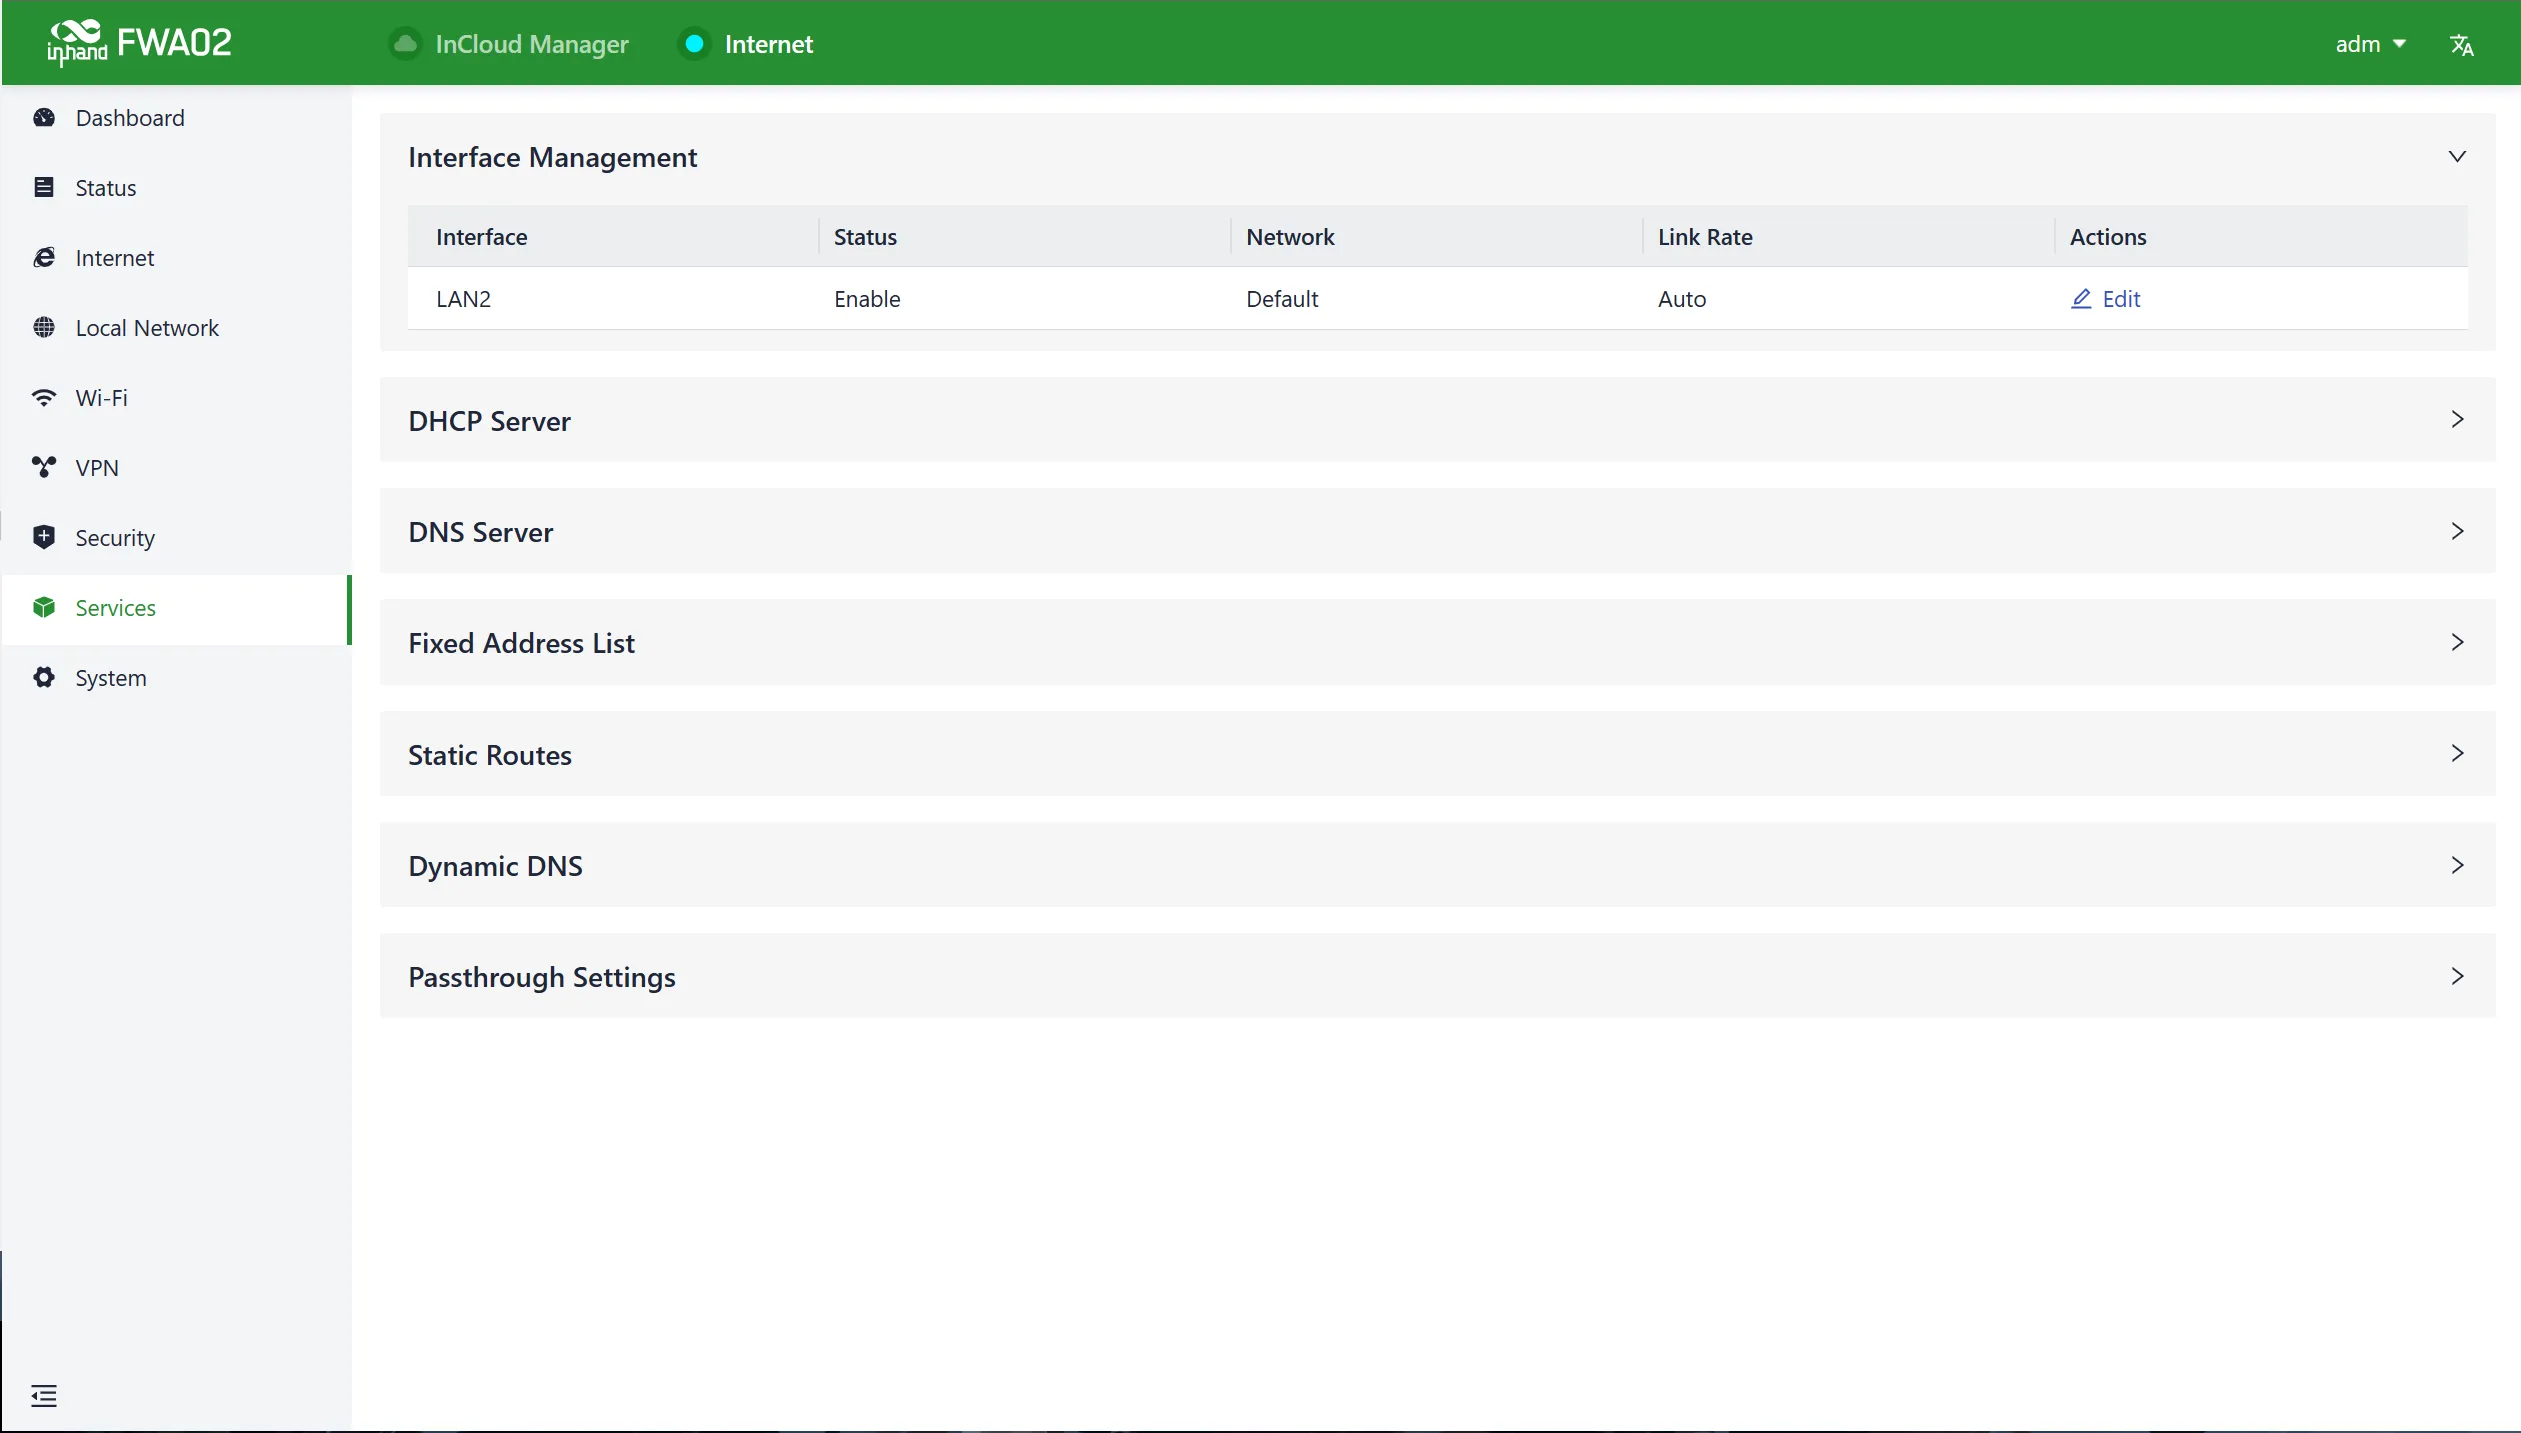
Task: Click the Wi-Fi signal icon
Action: [44, 398]
